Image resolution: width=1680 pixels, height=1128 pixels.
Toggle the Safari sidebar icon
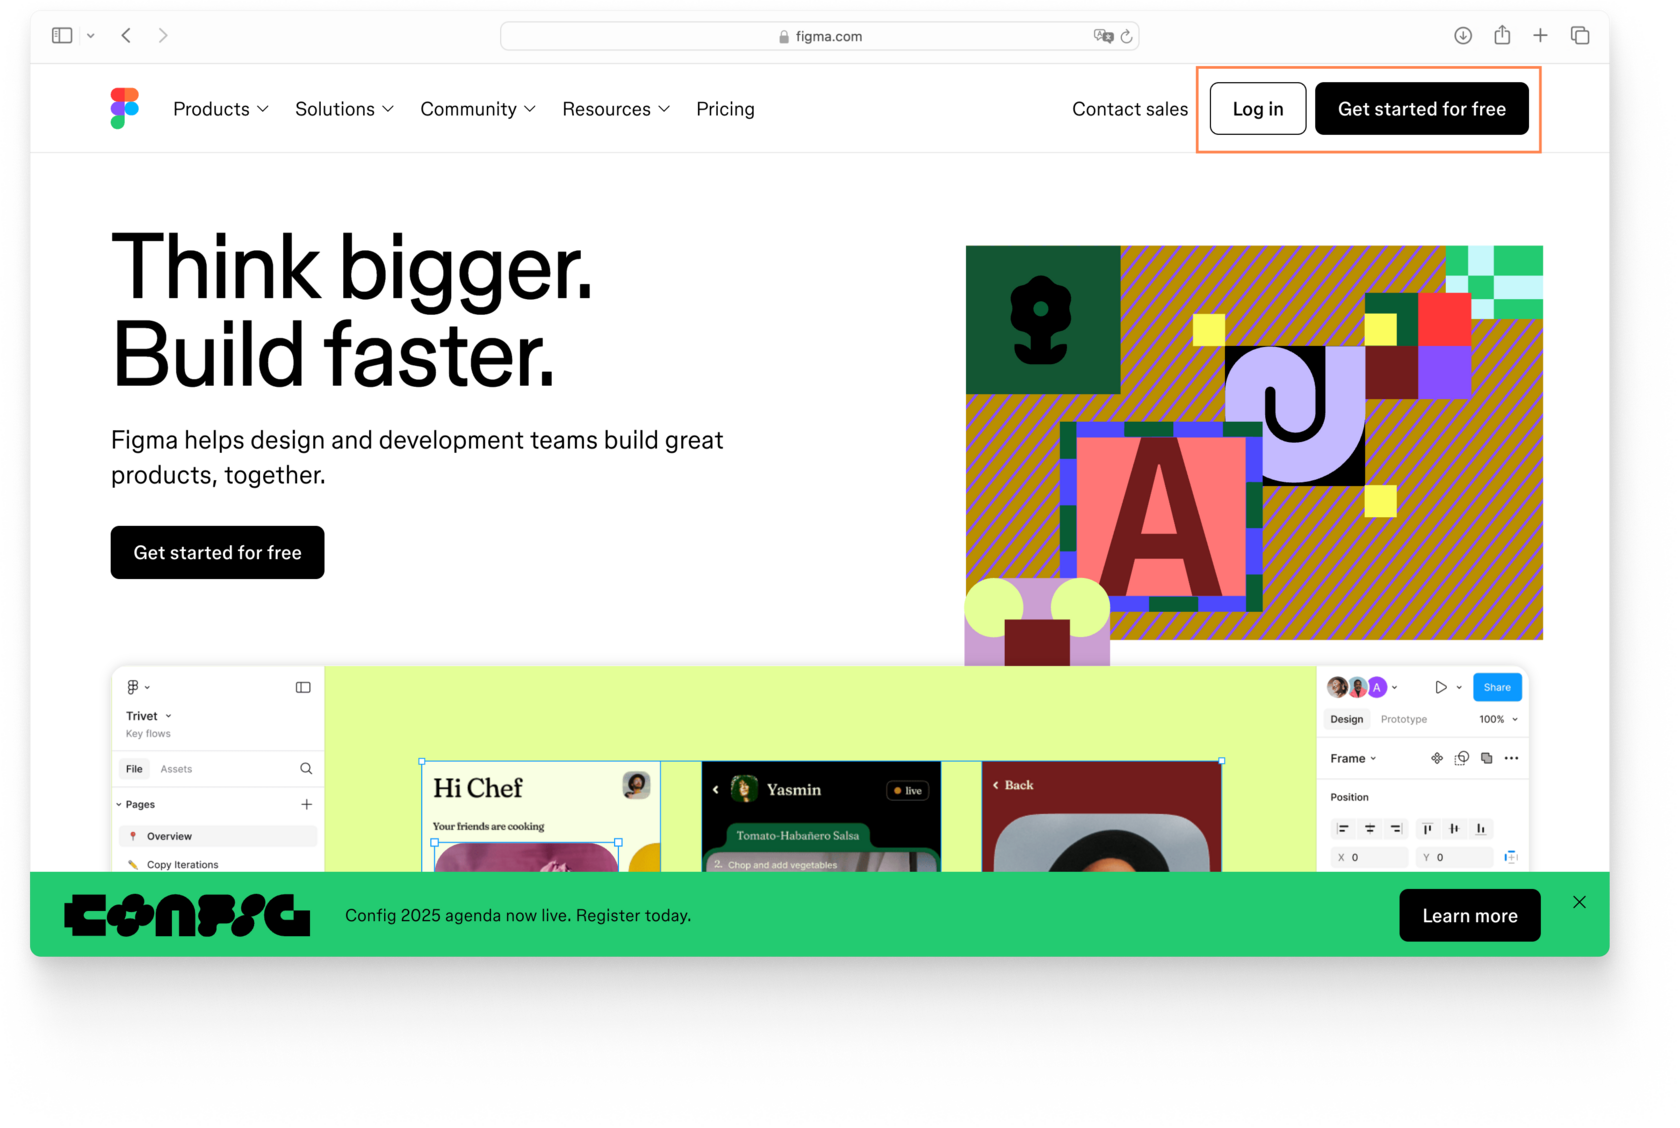pyautogui.click(x=62, y=35)
